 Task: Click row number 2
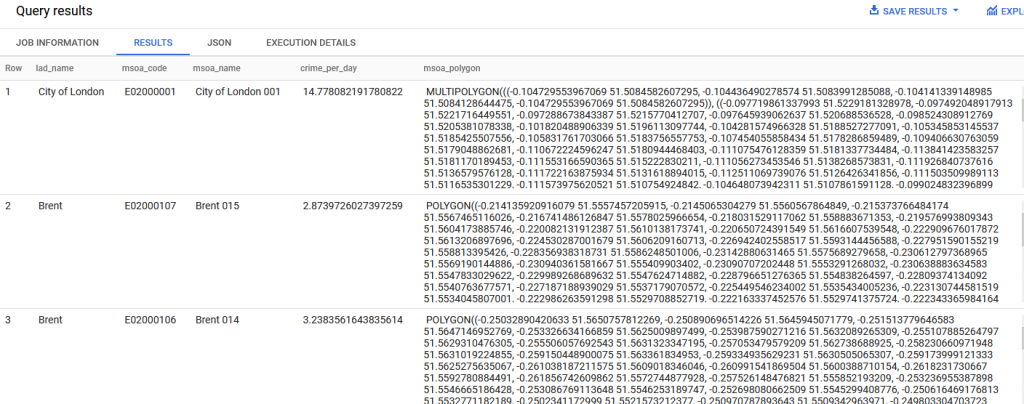pos(8,206)
